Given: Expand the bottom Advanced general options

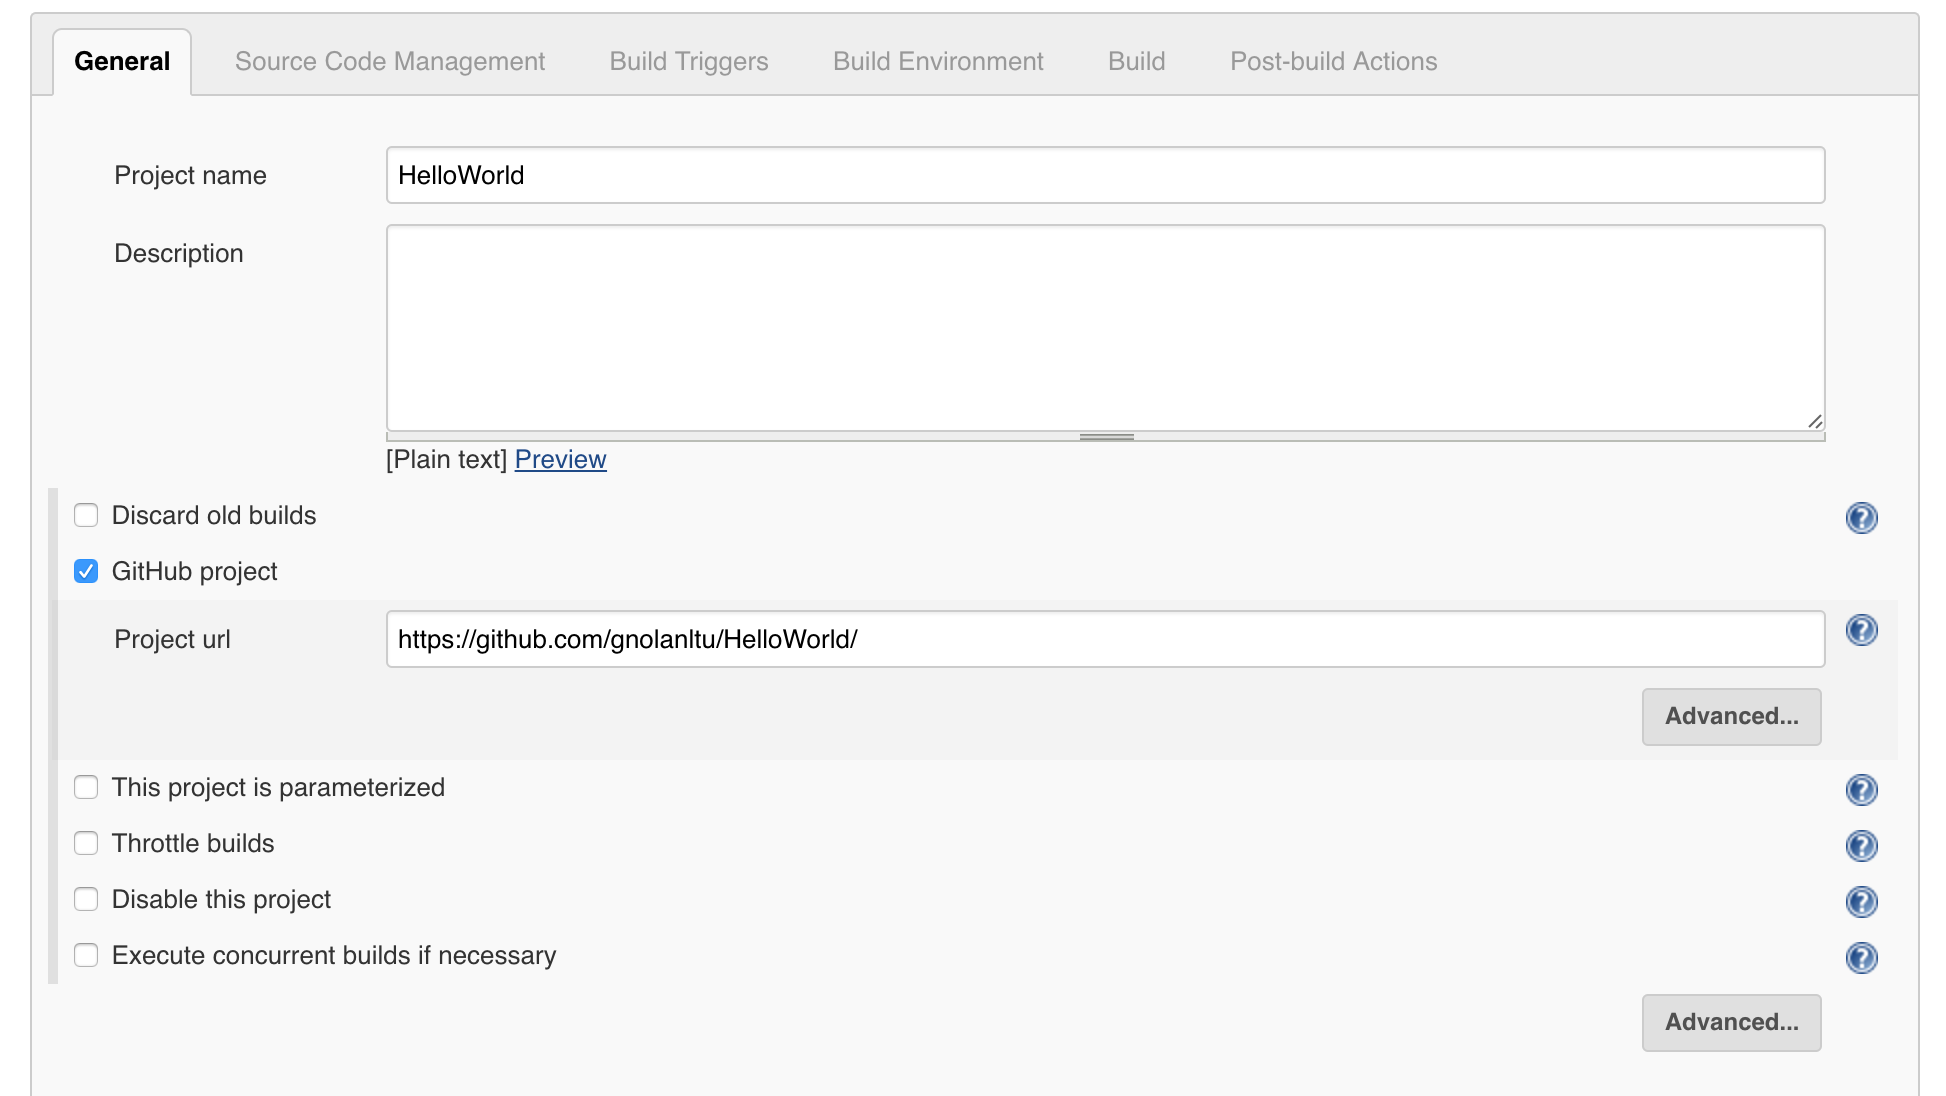Looking at the screenshot, I should click(x=1730, y=1022).
